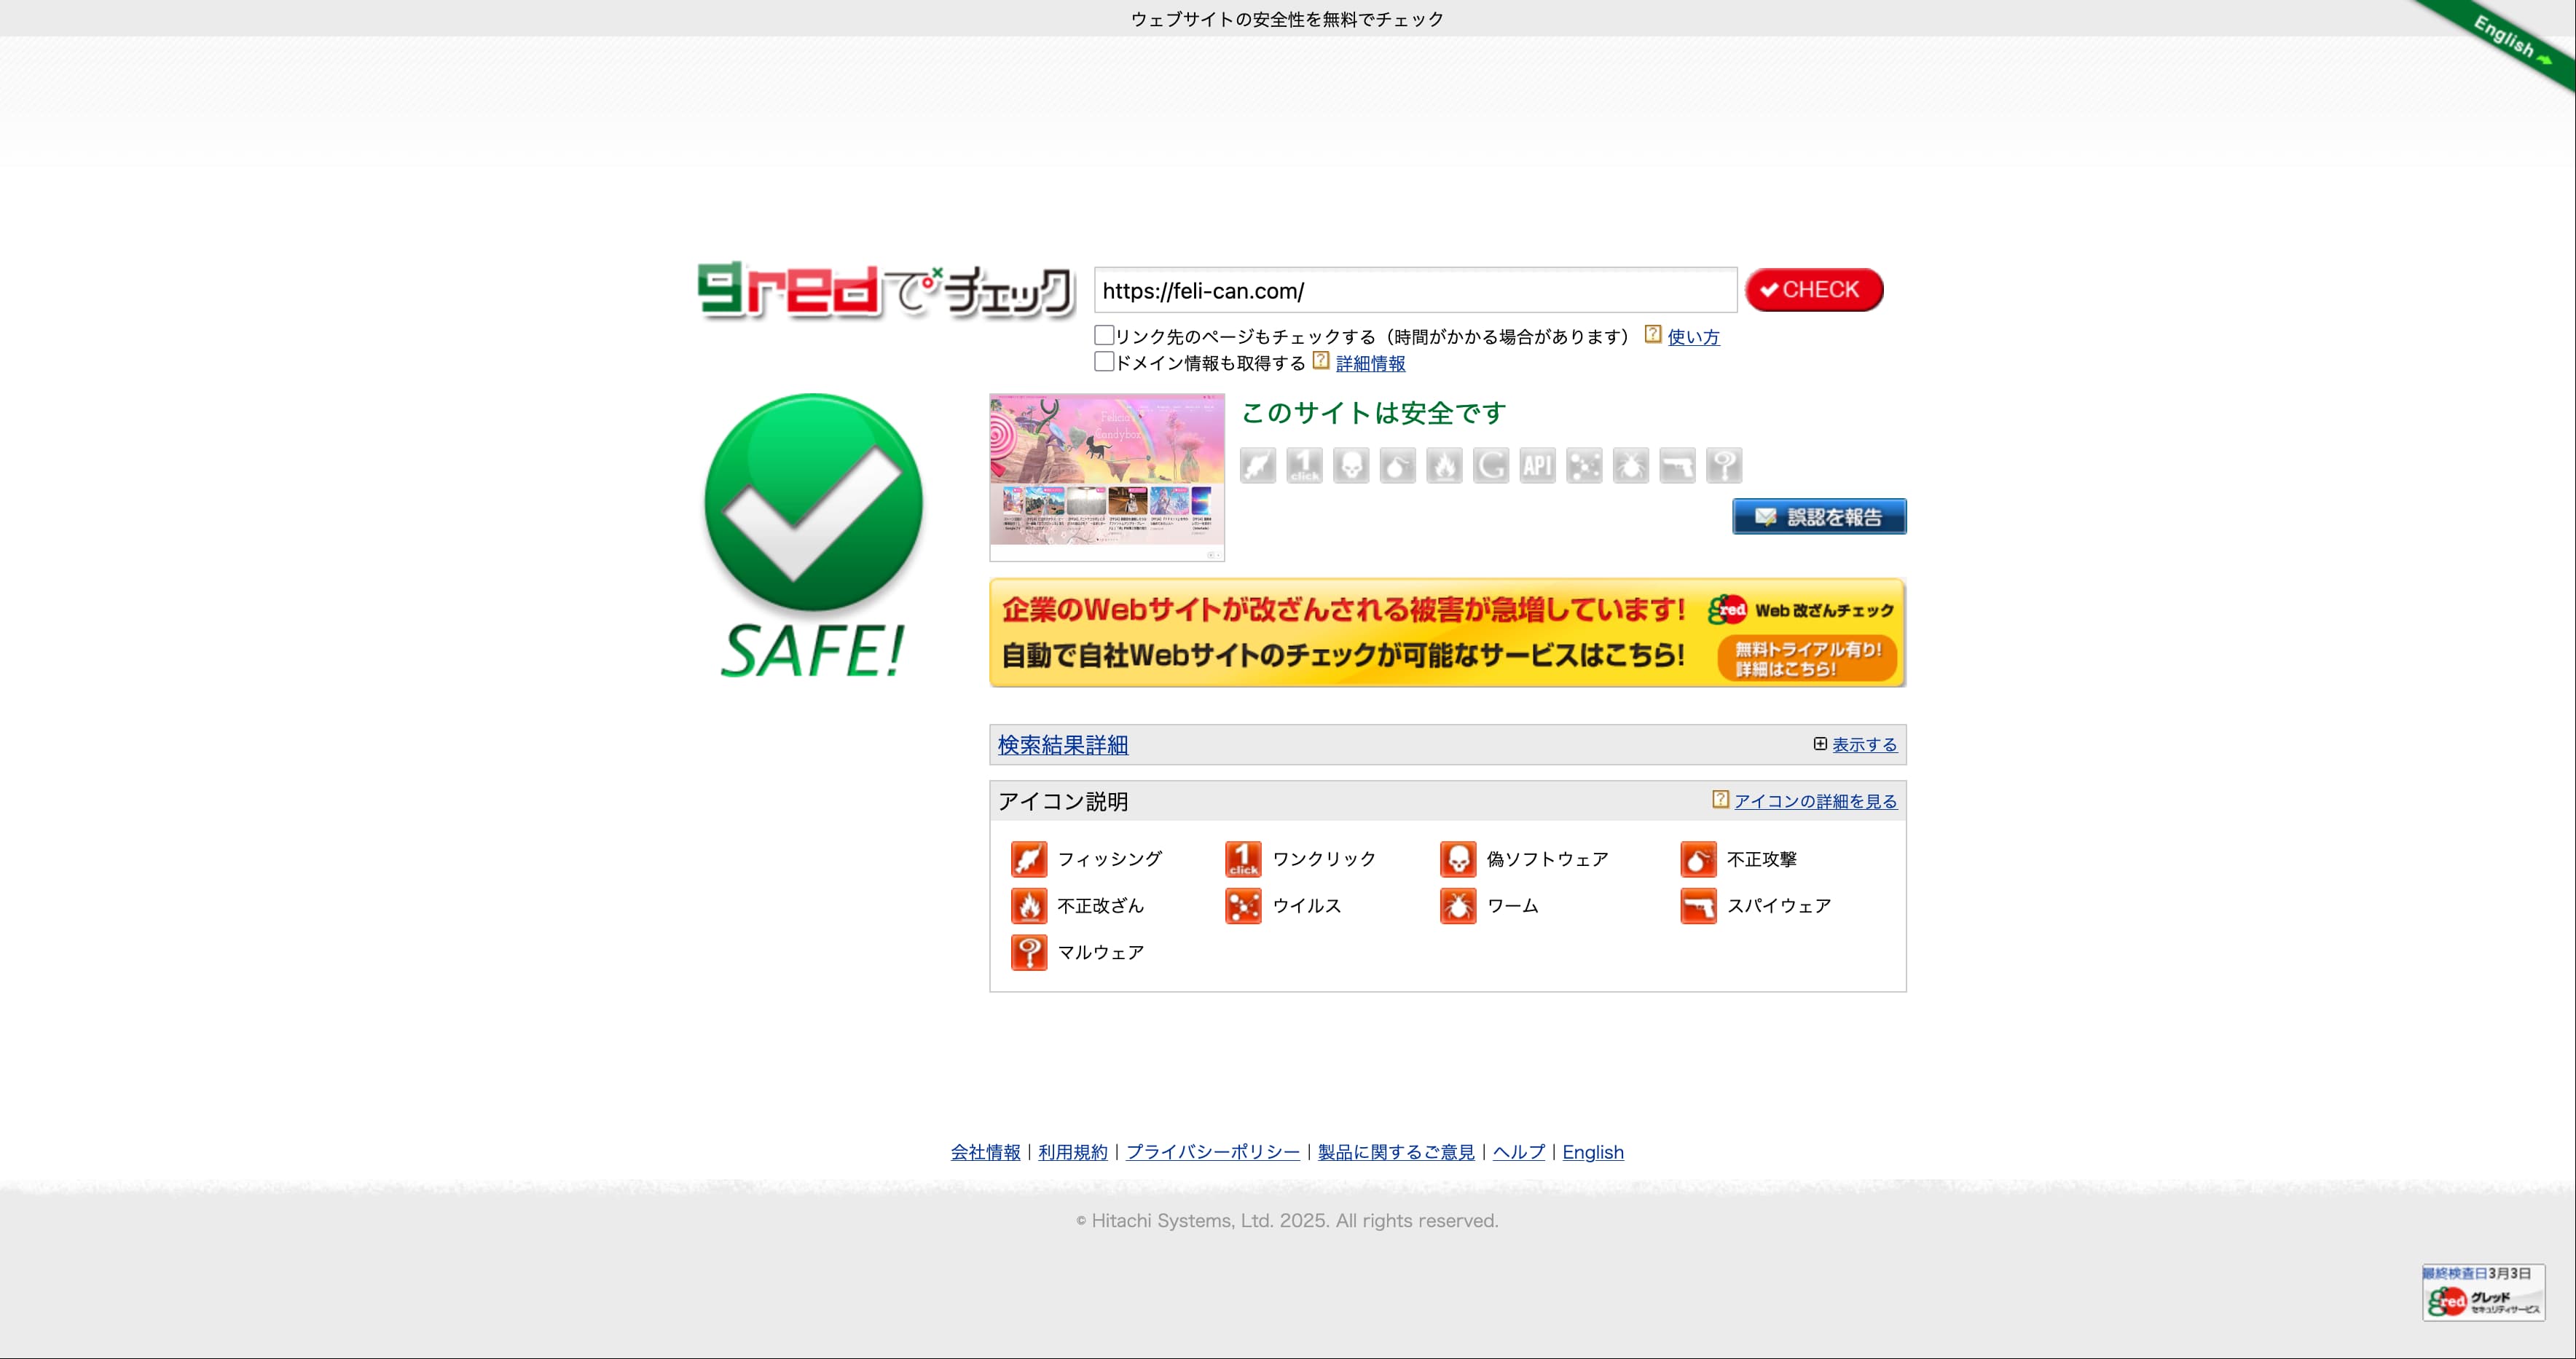Click the red CHECK button
This screenshot has width=2576, height=1359.
[x=1814, y=290]
